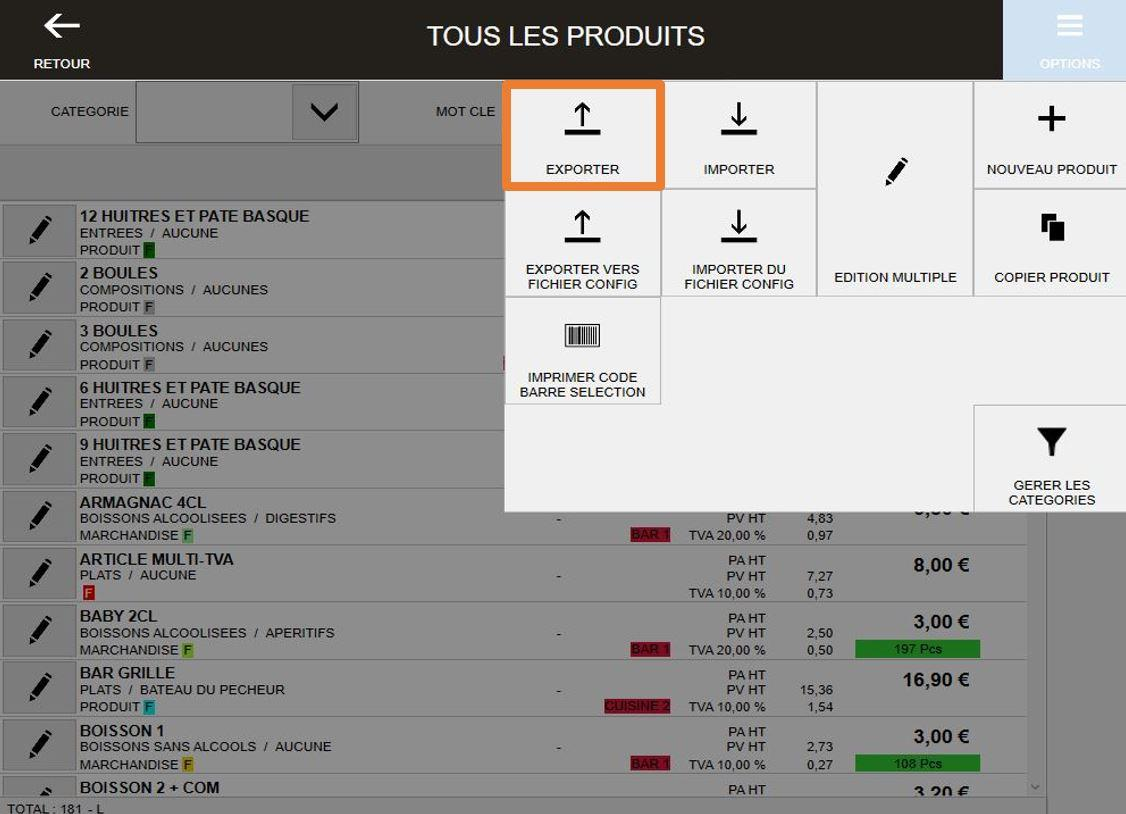This screenshot has width=1126, height=814.
Task: Edit 9 HUITRES ET PATE BASQUE pencil
Action: coord(39,459)
